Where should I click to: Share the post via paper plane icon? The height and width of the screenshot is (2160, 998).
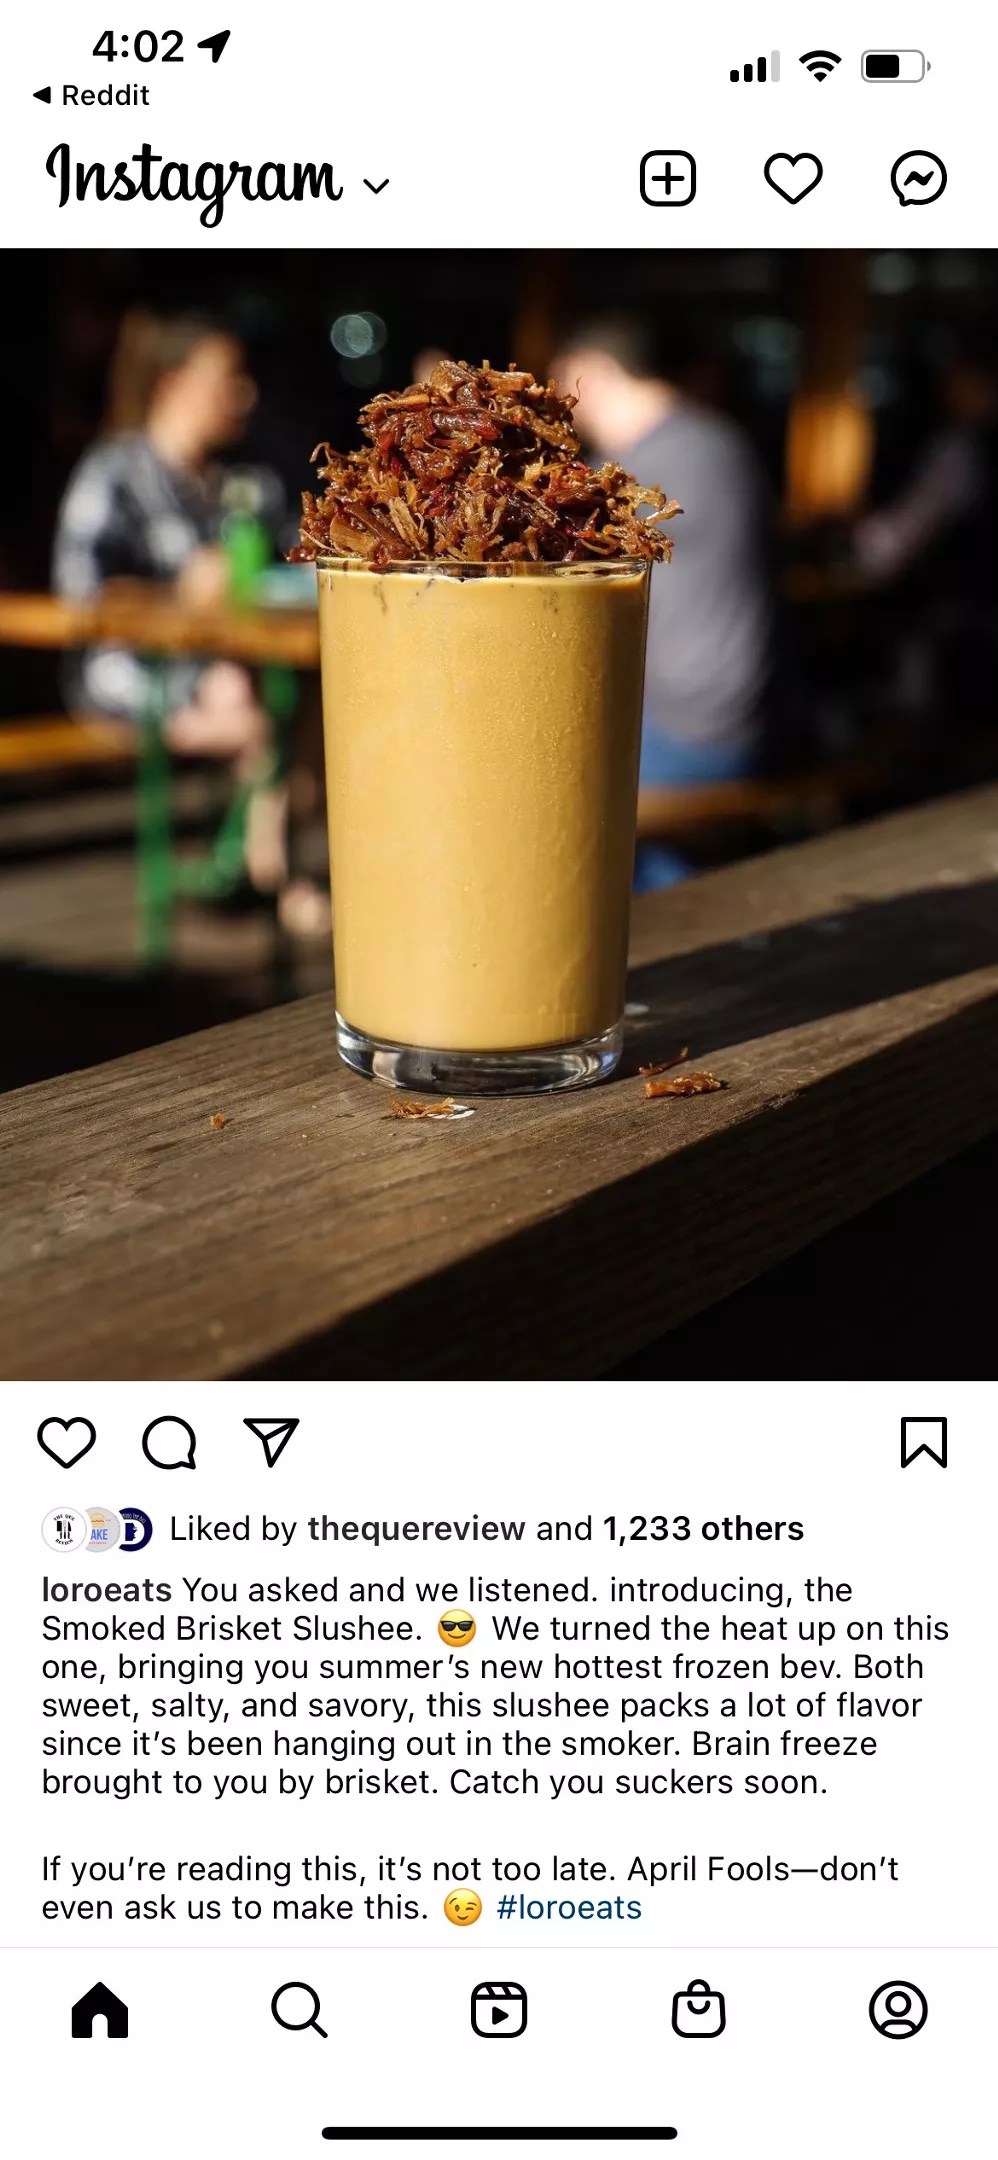[272, 1442]
